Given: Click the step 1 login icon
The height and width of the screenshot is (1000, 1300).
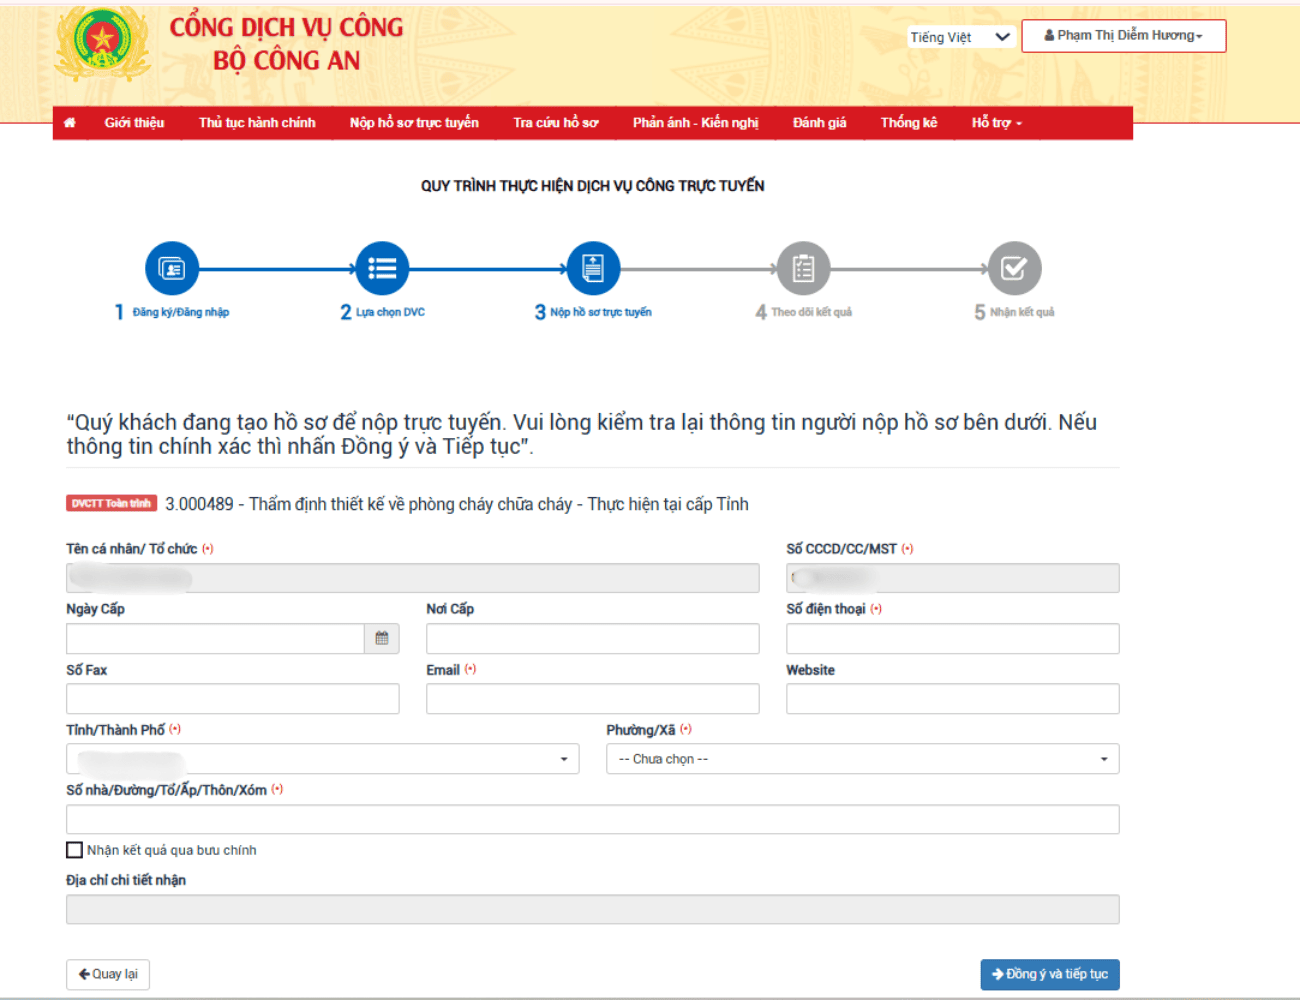Looking at the screenshot, I should (172, 269).
